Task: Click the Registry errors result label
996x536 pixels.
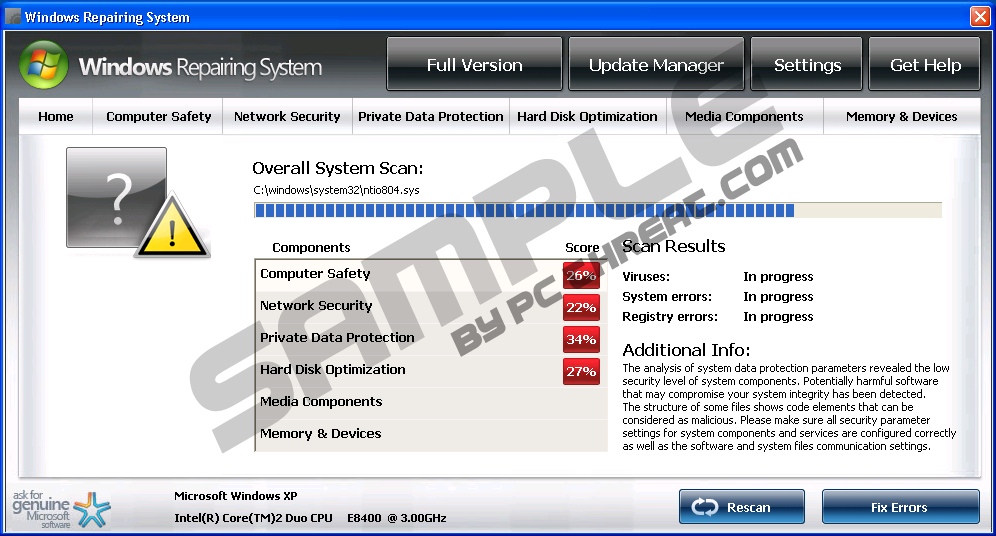Action: pos(670,316)
